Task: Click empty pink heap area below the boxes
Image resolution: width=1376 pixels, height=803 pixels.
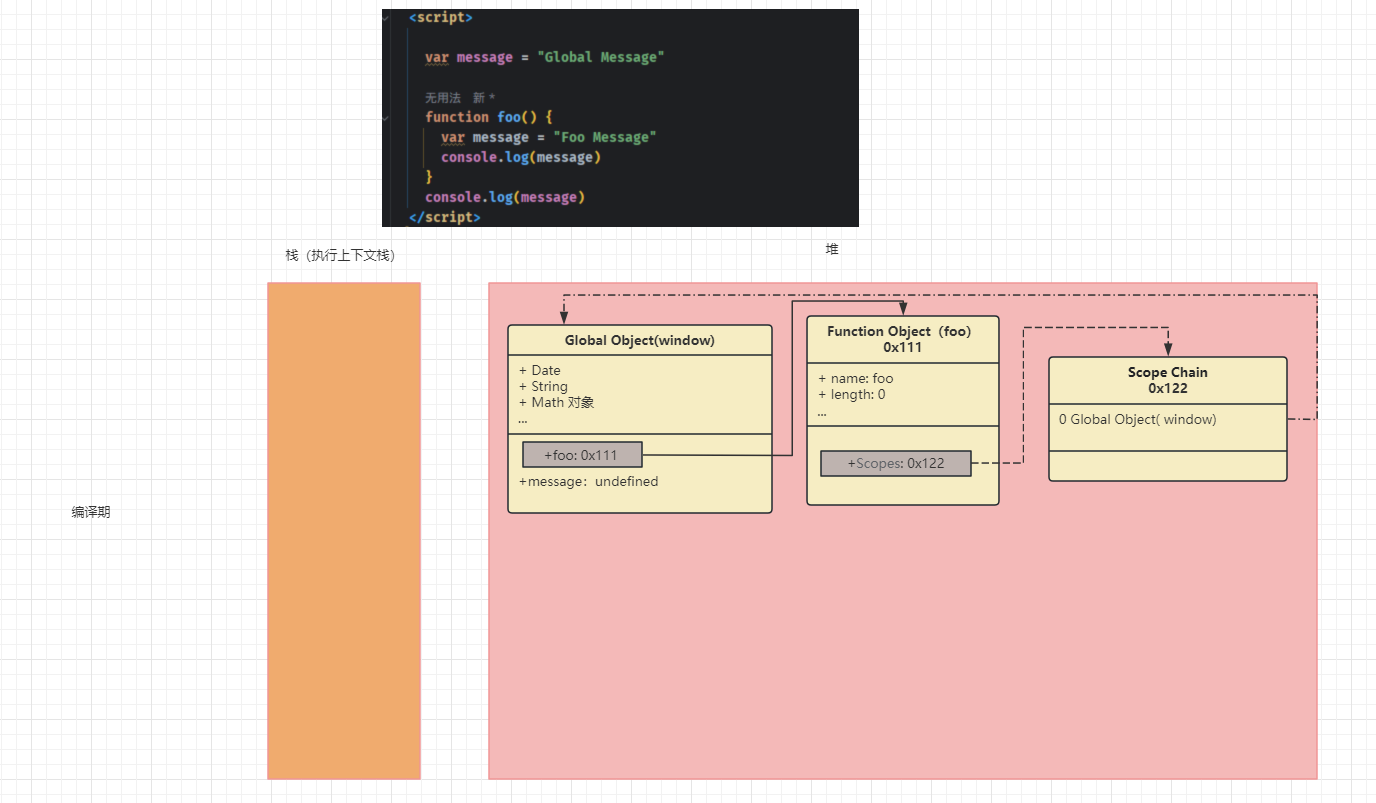Action: (900, 650)
